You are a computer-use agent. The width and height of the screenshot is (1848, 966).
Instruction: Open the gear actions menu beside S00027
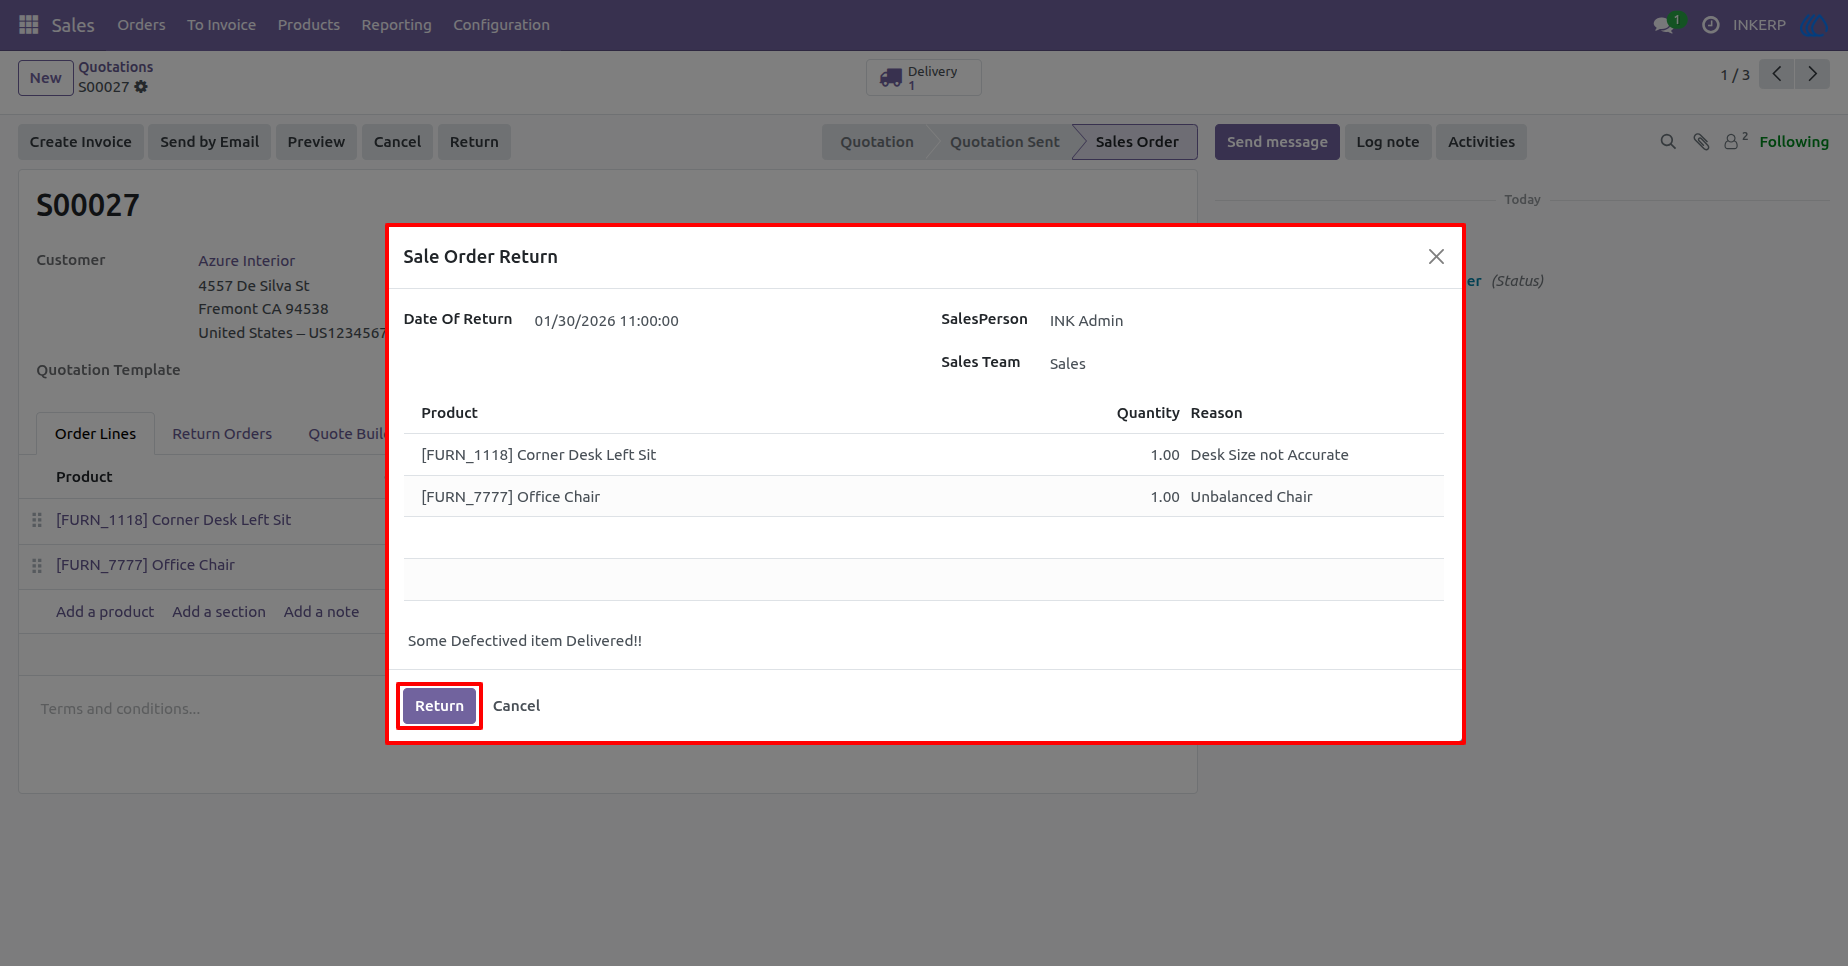(141, 87)
